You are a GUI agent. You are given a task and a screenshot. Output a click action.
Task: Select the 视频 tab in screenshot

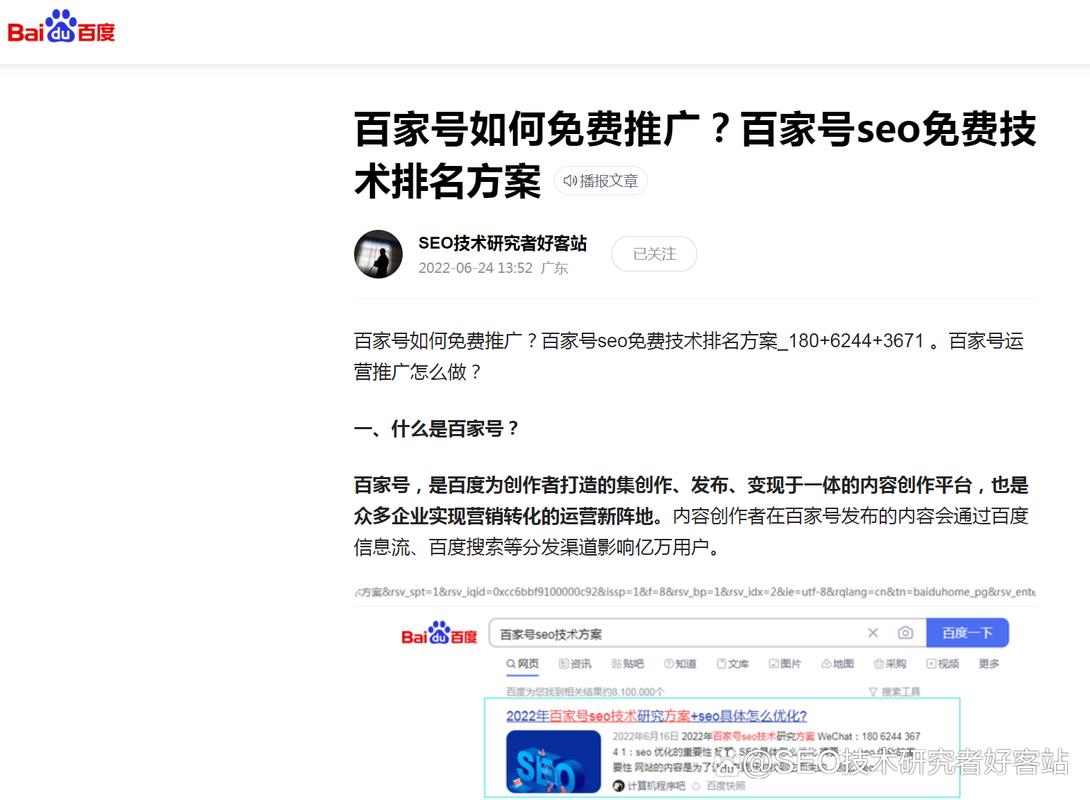pyautogui.click(x=943, y=664)
